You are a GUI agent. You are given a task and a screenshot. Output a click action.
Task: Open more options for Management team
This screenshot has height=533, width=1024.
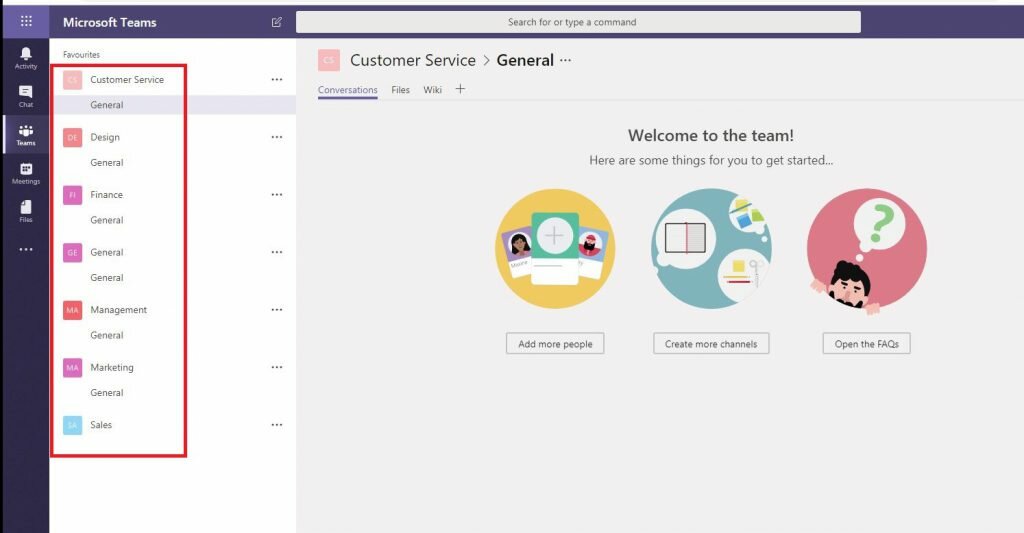(x=277, y=310)
